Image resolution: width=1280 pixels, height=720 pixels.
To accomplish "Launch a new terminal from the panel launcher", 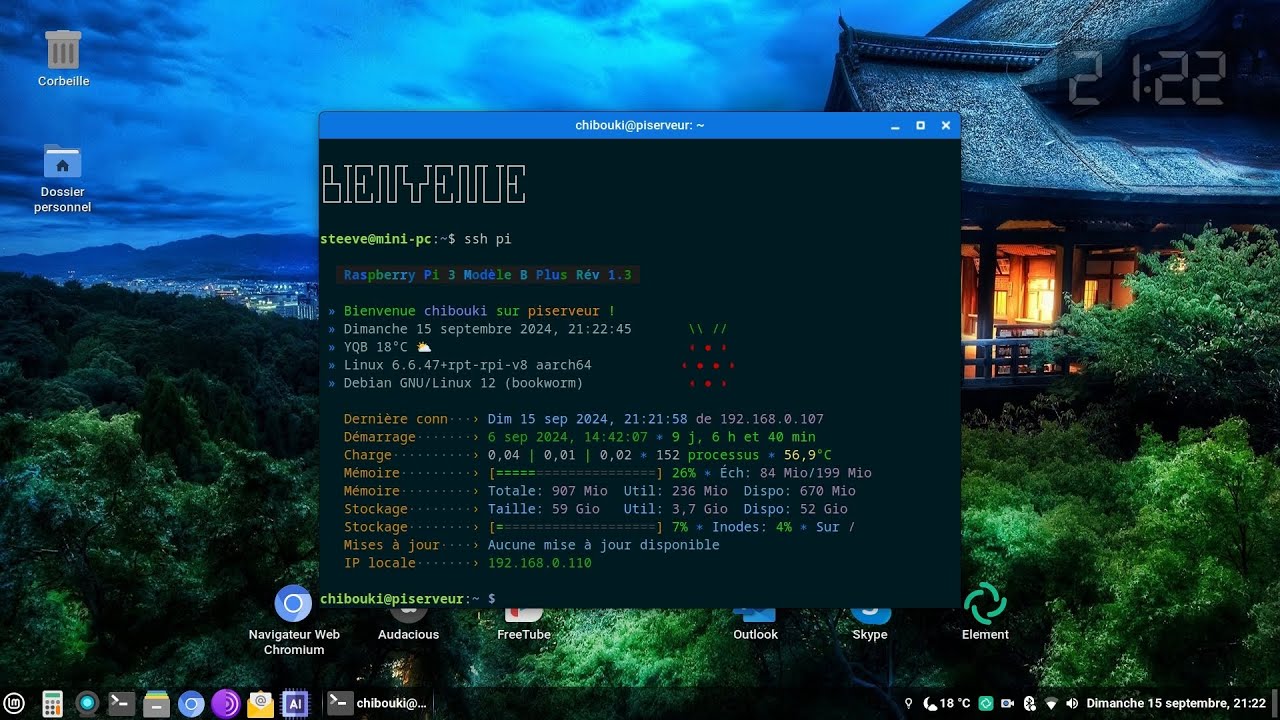I will 121,704.
